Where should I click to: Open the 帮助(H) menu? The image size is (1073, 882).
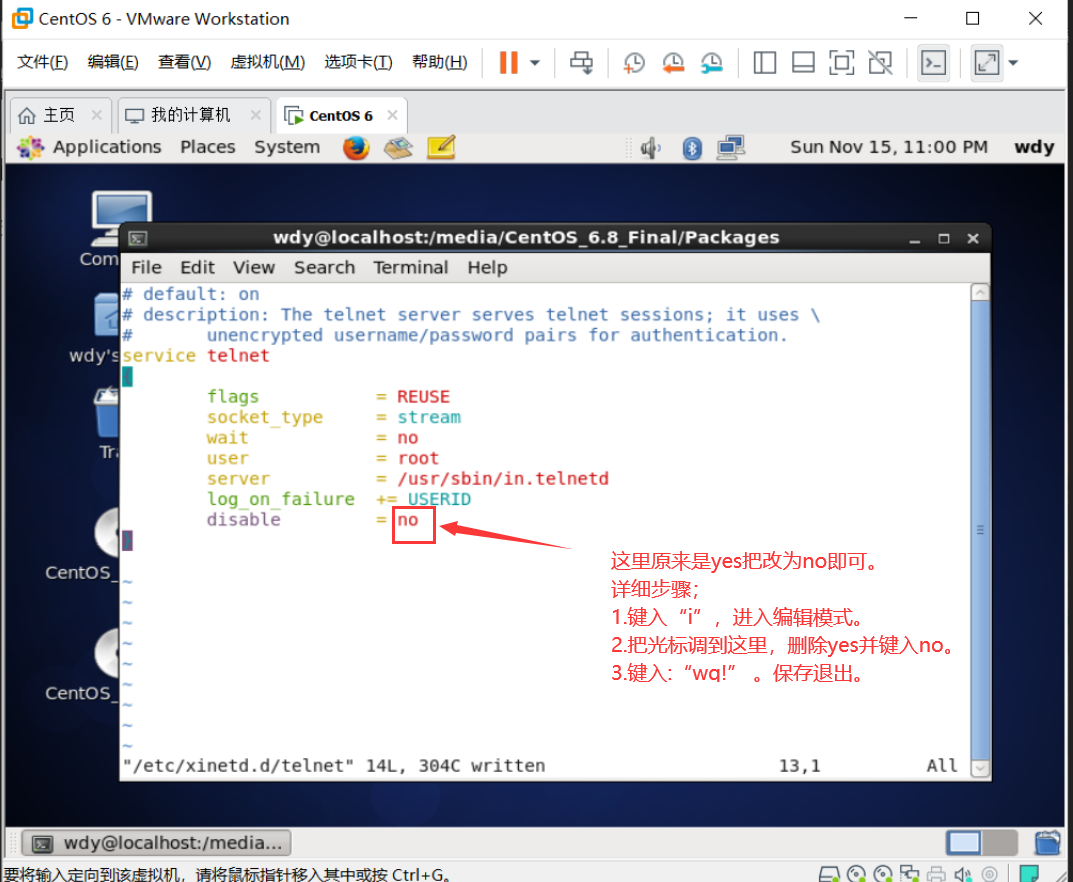pos(439,62)
